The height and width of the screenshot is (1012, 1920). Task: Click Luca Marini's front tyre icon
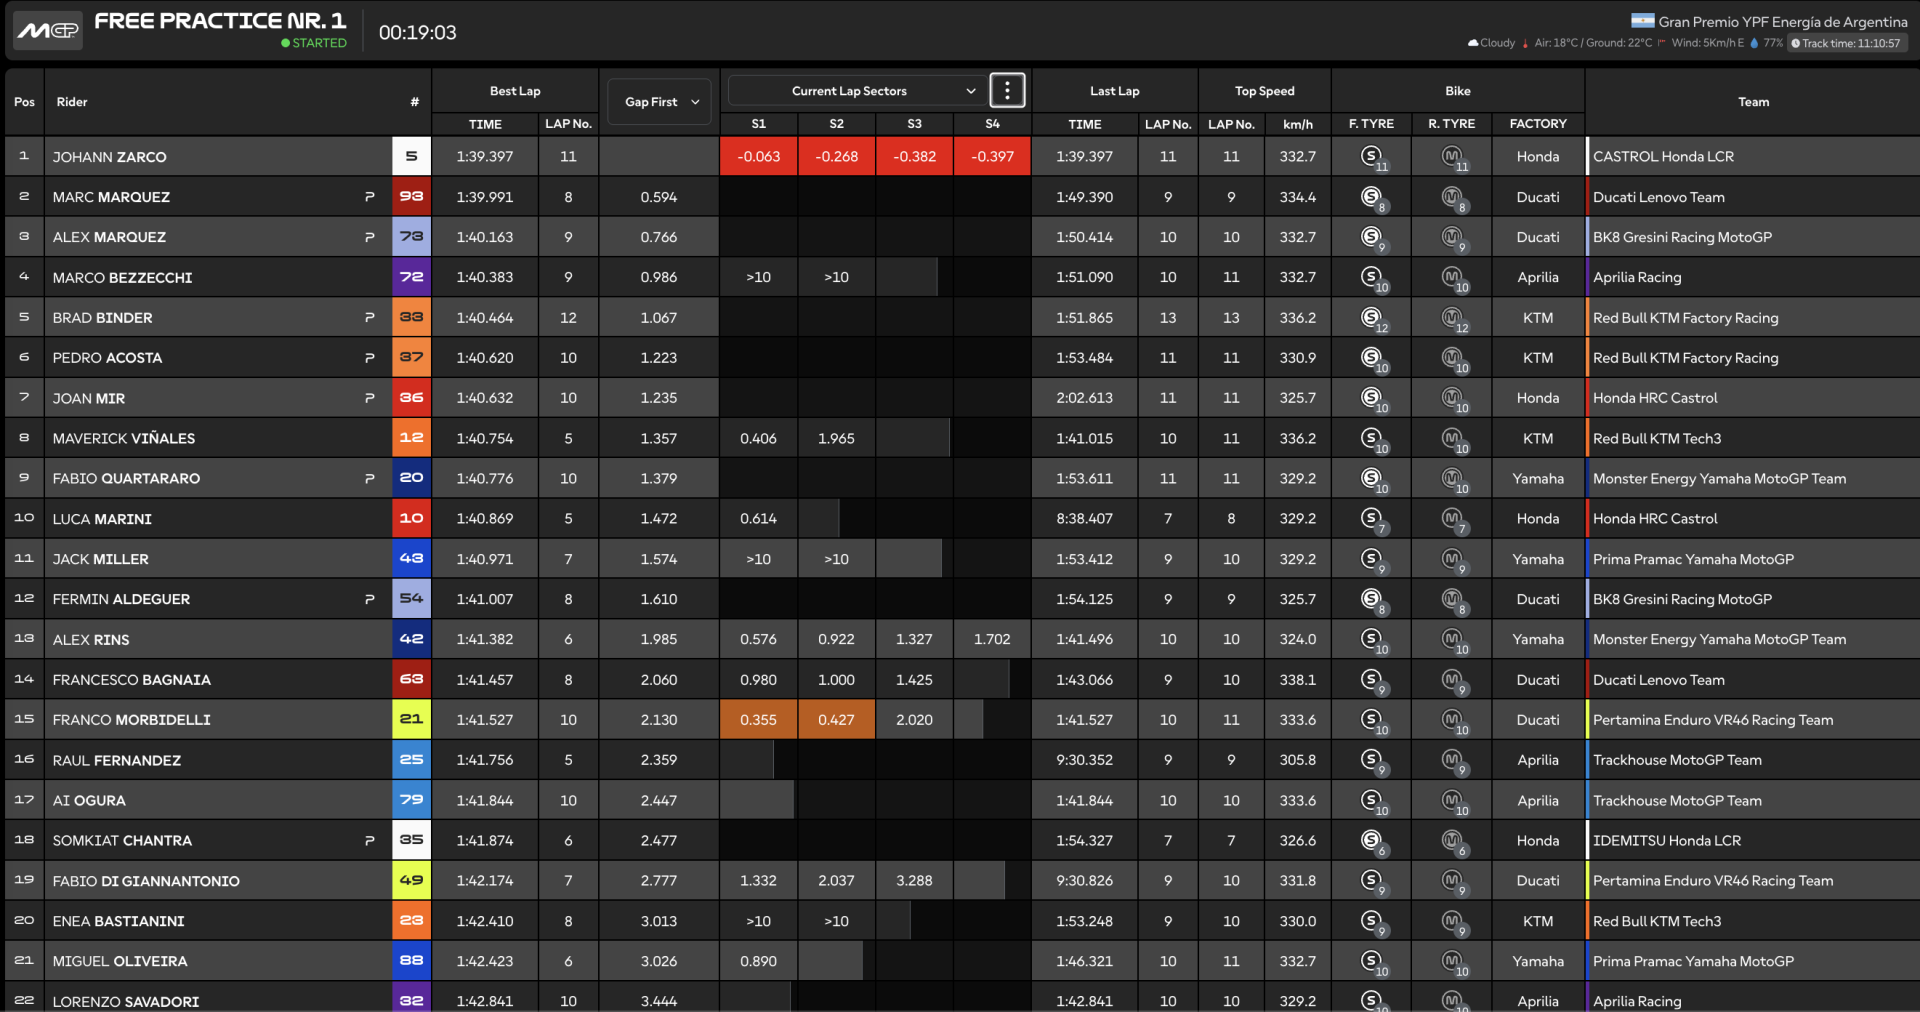pos(1372,519)
